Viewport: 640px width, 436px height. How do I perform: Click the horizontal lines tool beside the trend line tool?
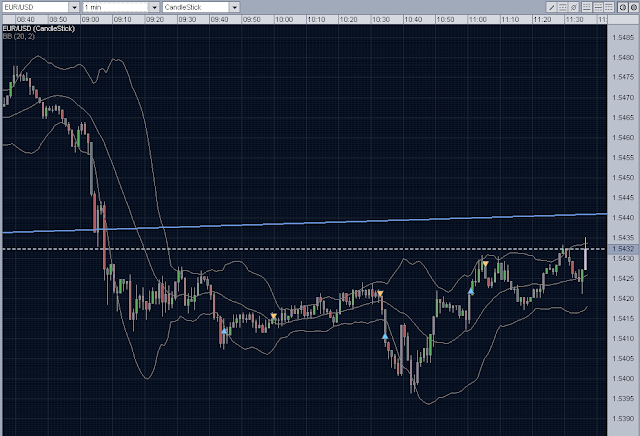(x=562, y=7)
